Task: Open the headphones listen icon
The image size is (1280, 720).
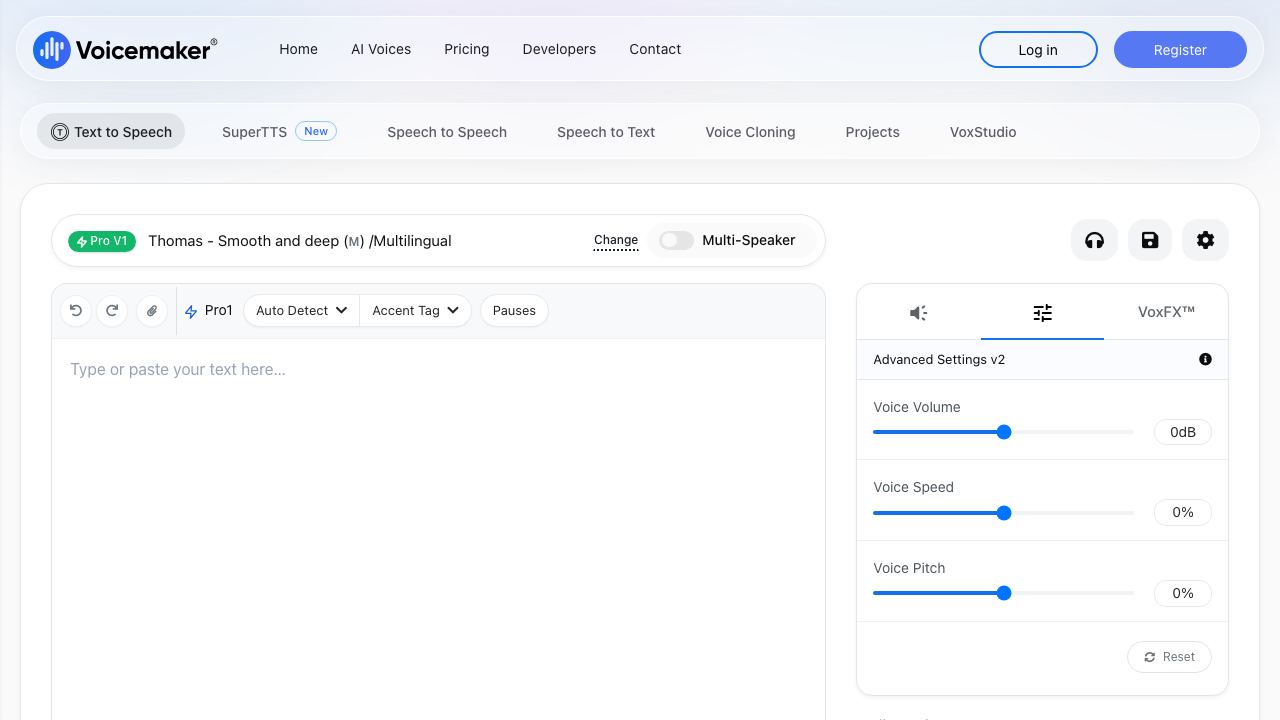Action: (x=1095, y=240)
